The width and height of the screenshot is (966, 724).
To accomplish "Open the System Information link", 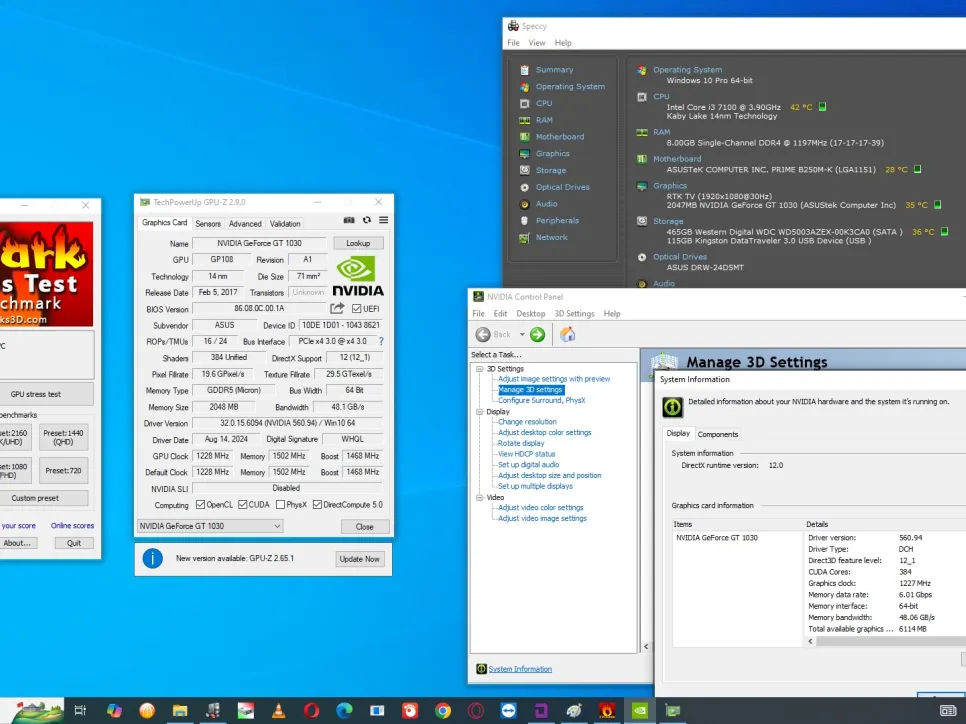I will 520,669.
